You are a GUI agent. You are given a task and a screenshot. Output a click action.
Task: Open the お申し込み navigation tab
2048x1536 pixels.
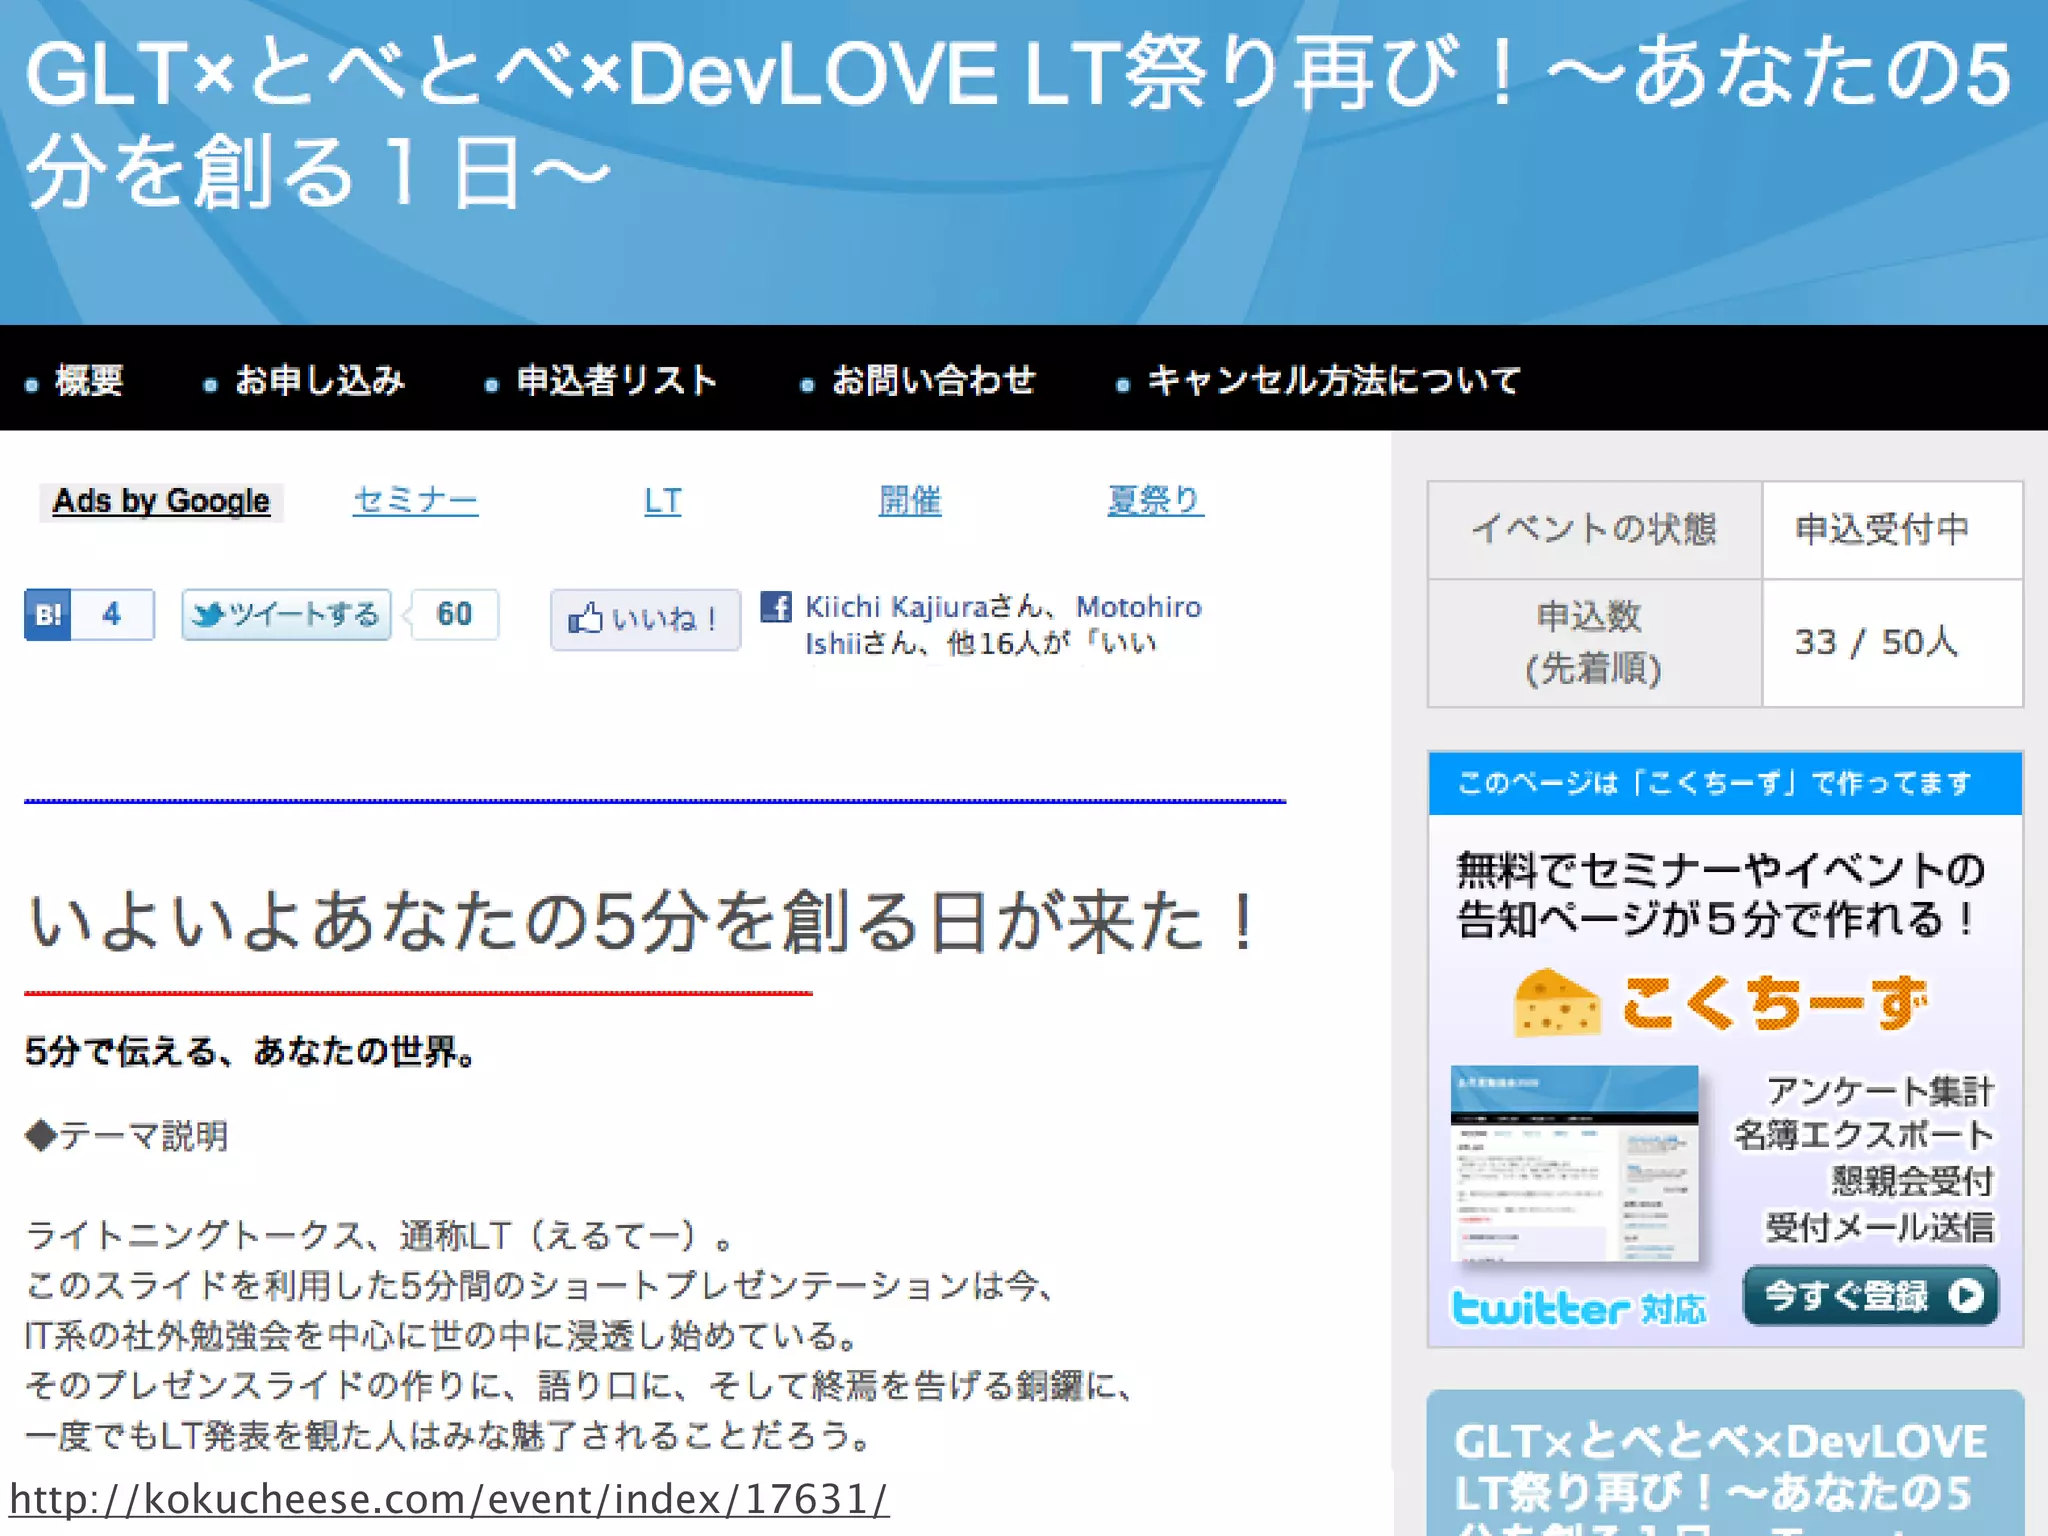coord(319,380)
